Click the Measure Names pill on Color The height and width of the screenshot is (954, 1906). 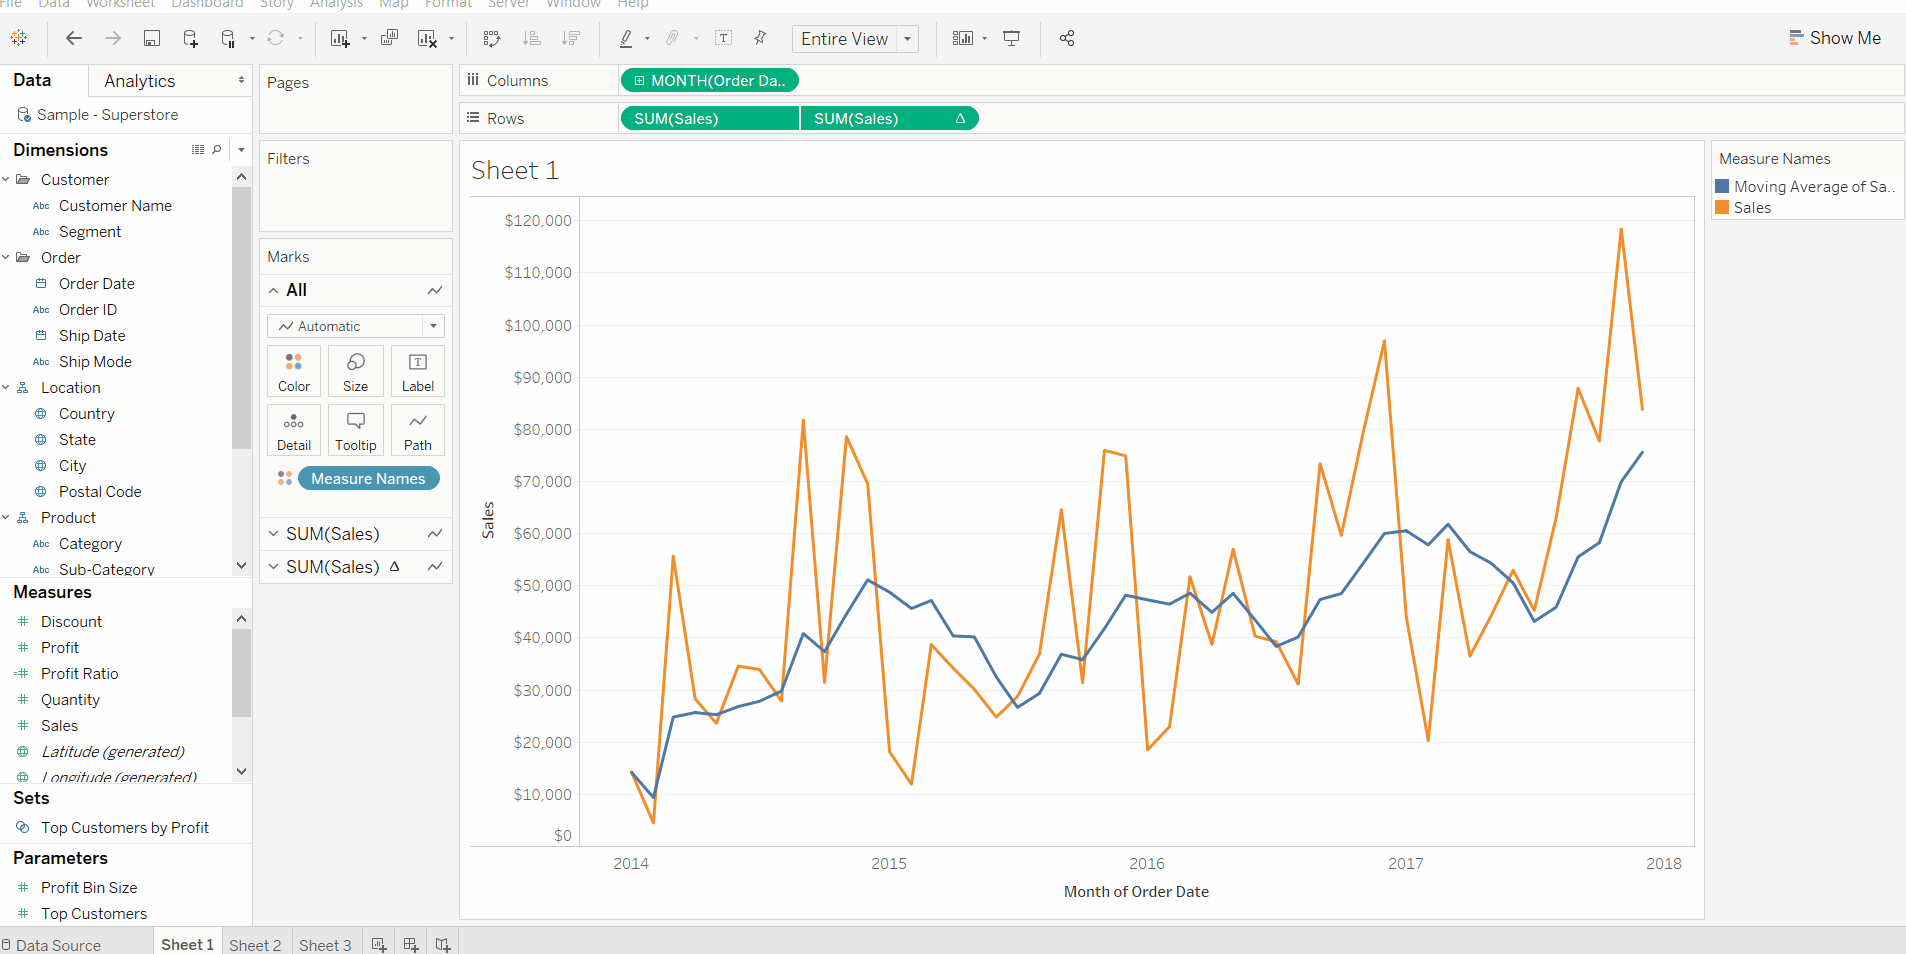point(368,478)
